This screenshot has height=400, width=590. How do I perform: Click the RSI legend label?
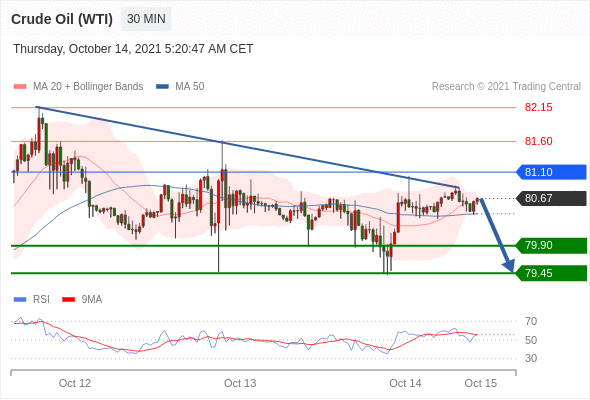tap(41, 300)
